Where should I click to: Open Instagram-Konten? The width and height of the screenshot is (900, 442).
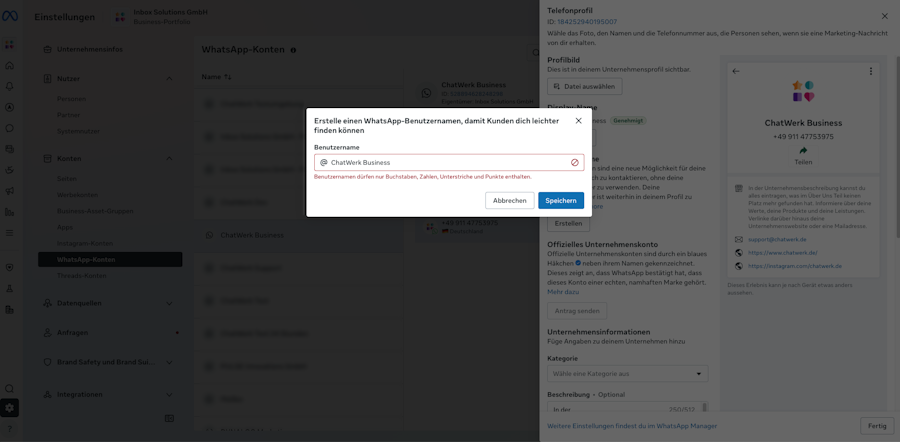pyautogui.click(x=85, y=243)
